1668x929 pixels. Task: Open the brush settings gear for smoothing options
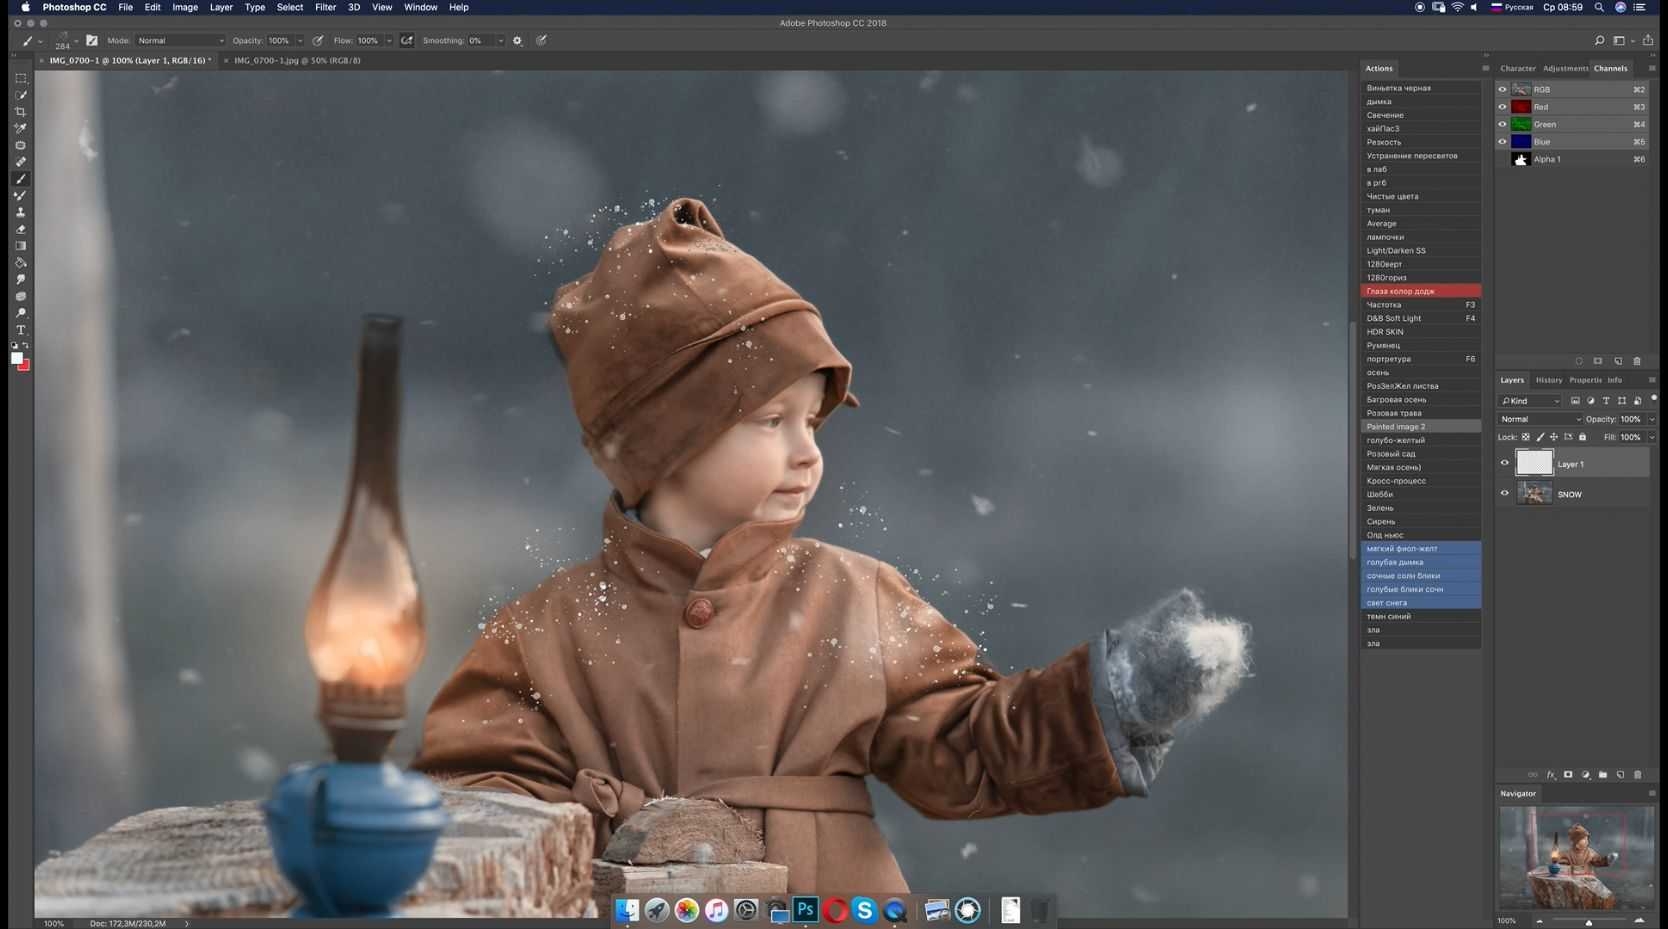517,41
